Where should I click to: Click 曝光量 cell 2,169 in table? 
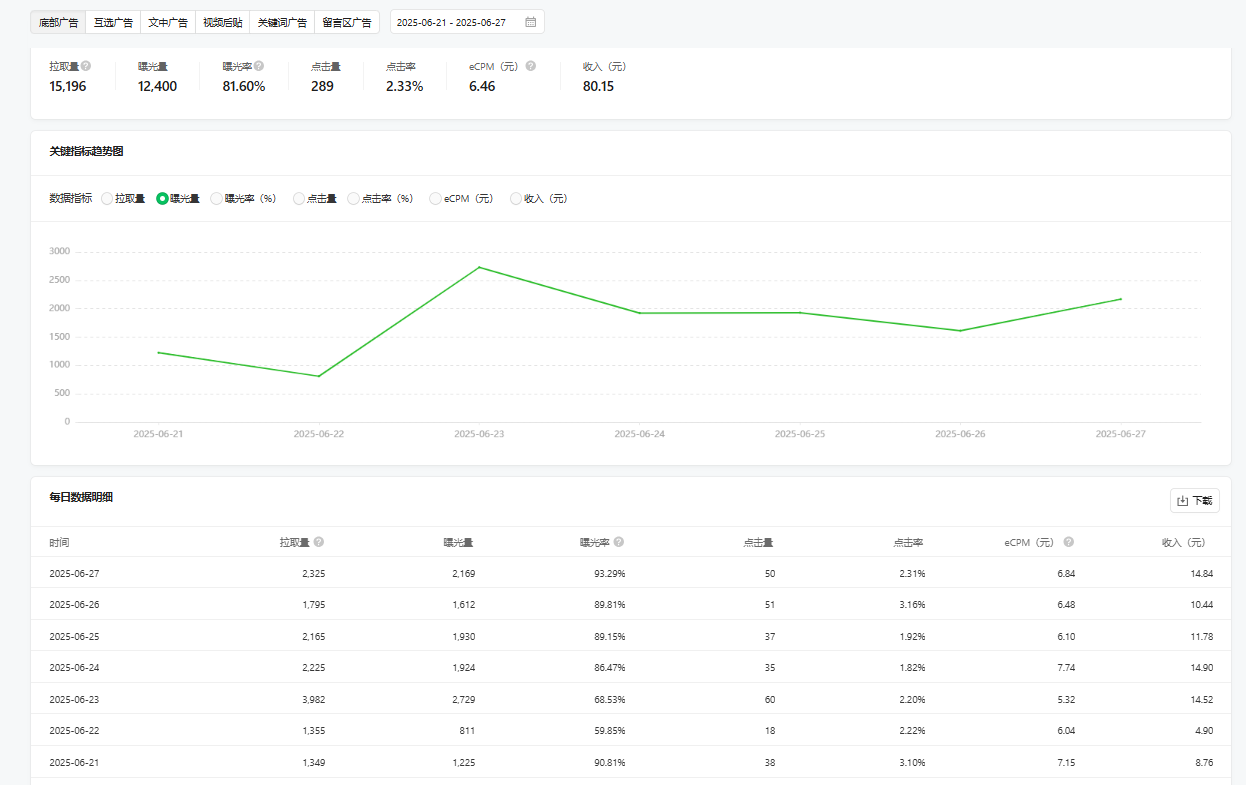click(x=463, y=574)
